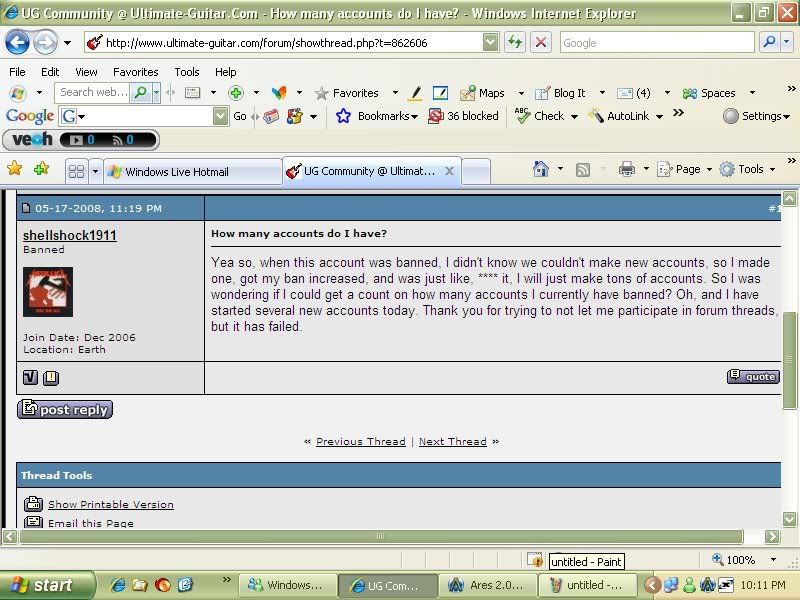This screenshot has height=600, width=800.
Task: Run the Google toolbar spell Check
Action: pyautogui.click(x=541, y=116)
